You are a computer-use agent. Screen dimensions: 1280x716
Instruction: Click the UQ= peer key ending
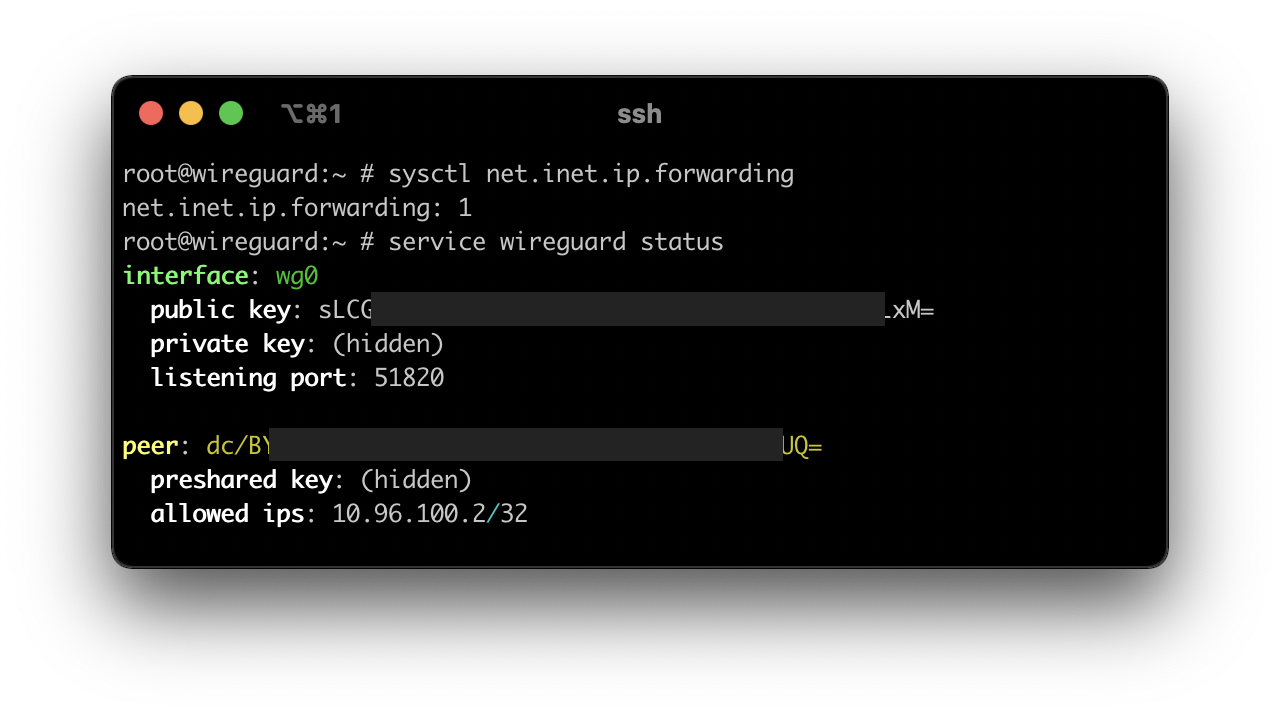point(802,446)
